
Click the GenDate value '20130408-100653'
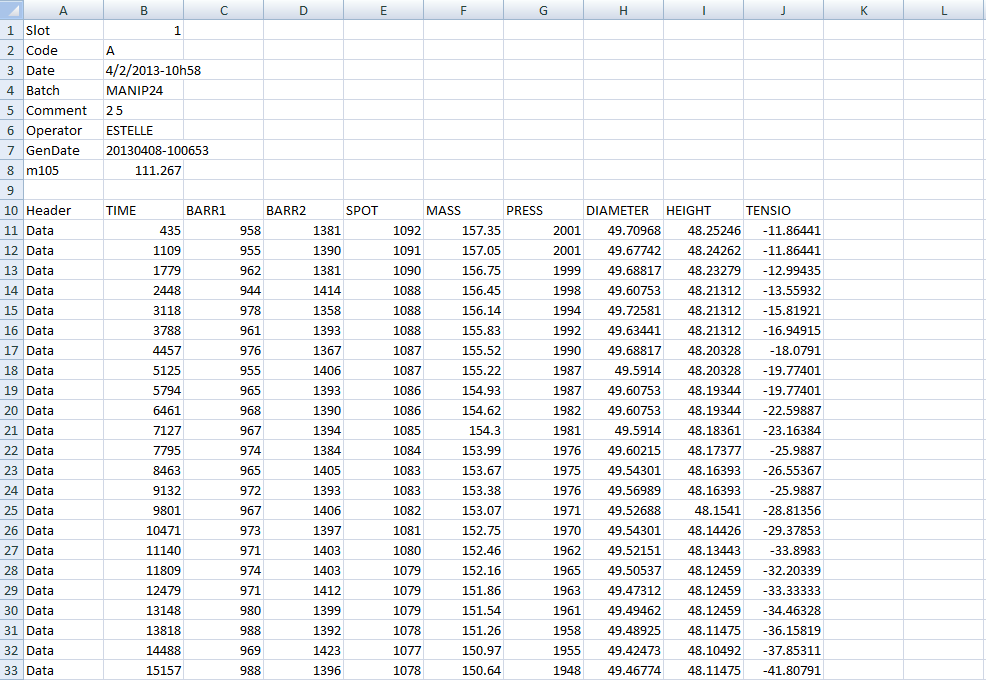tap(157, 150)
